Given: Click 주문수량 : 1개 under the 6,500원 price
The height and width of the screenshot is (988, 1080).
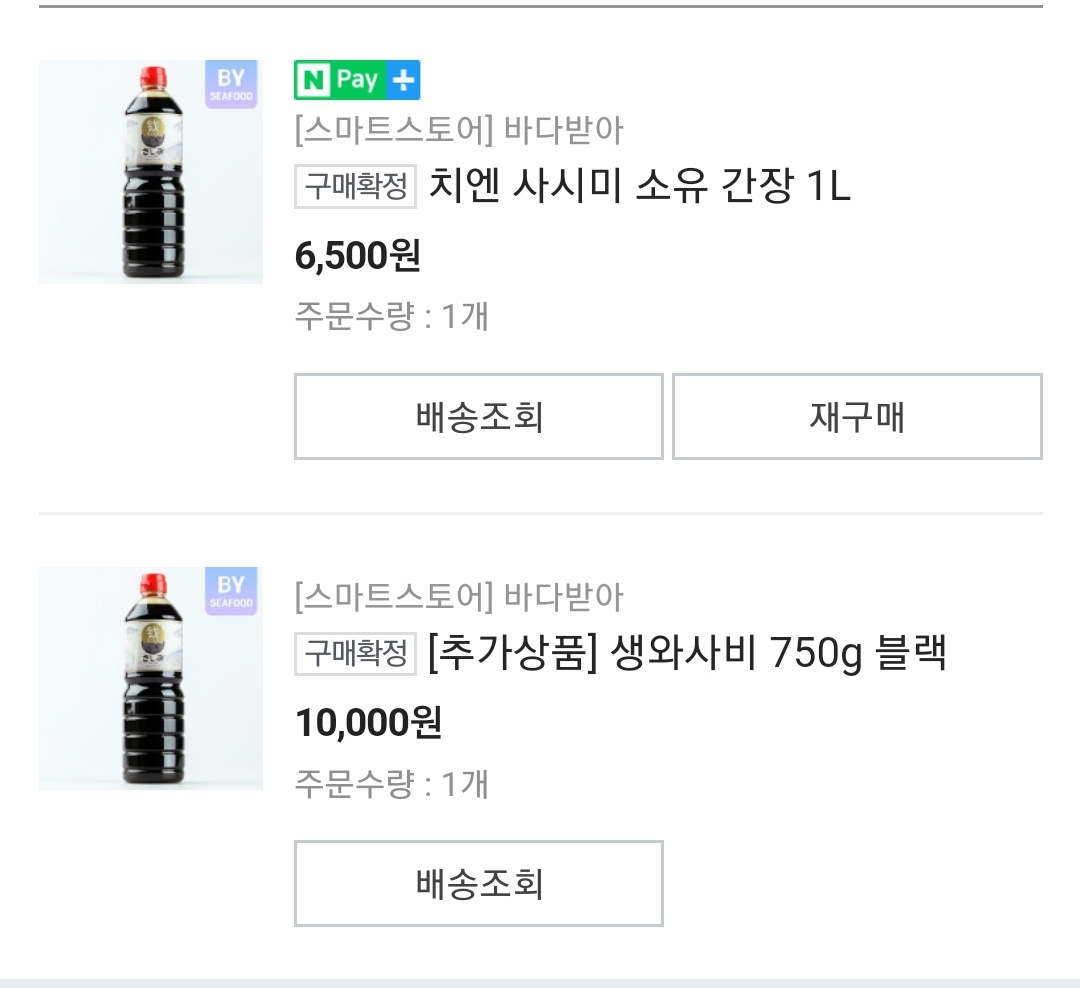Looking at the screenshot, I should (x=391, y=317).
